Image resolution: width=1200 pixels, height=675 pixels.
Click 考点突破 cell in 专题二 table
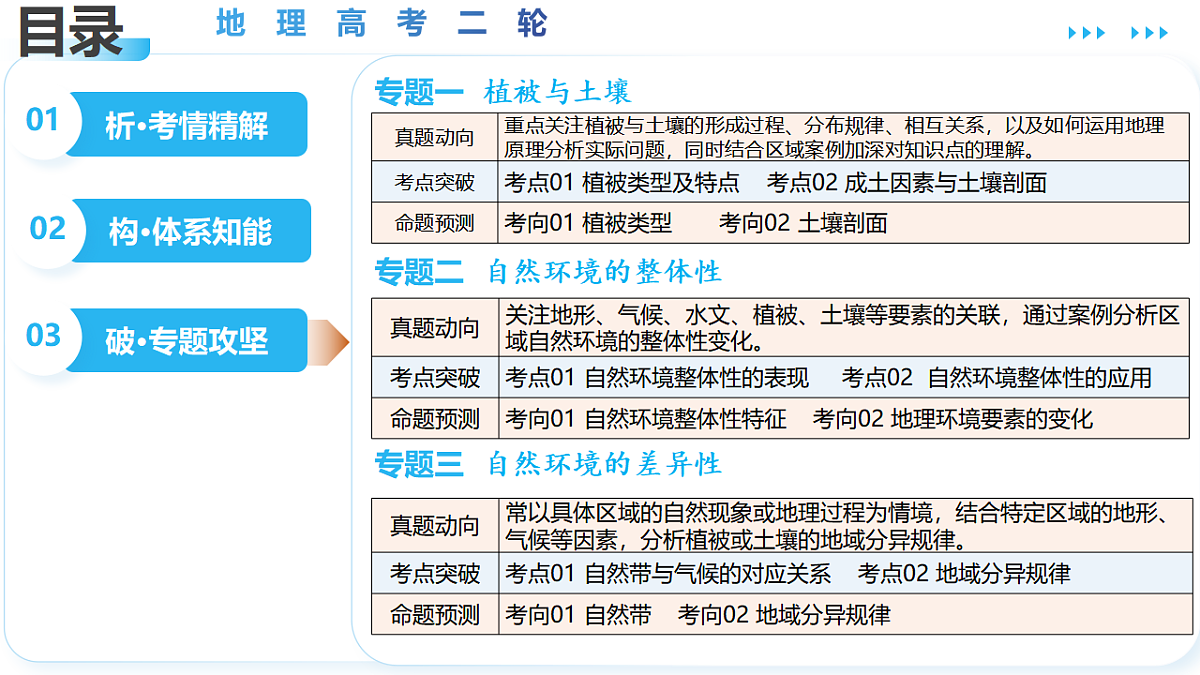(x=435, y=378)
